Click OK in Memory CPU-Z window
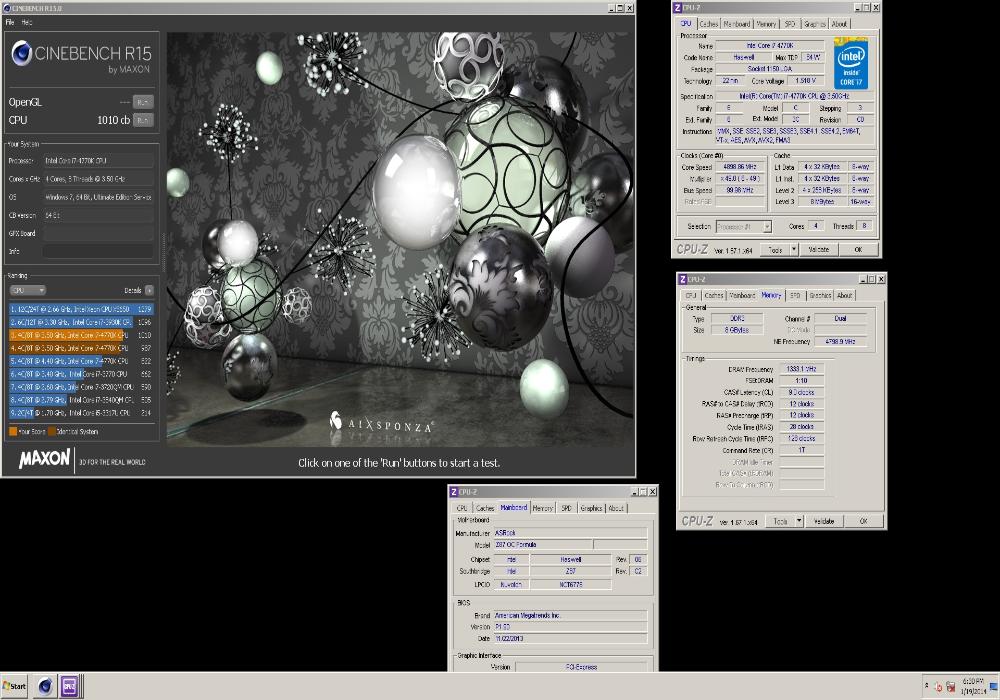Image resolution: width=1000 pixels, height=700 pixels. (x=863, y=521)
